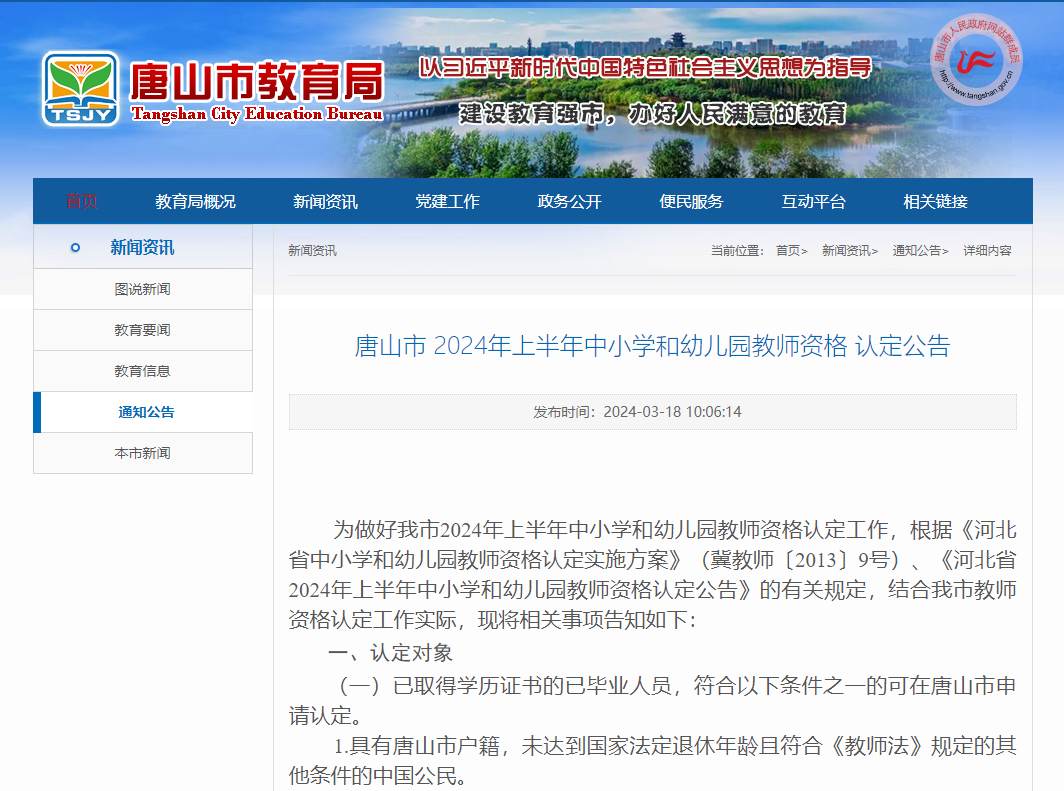This screenshot has height=791, width=1064.
Task: Click 通知公告 in the breadcrumb trail
Action: coord(916,251)
